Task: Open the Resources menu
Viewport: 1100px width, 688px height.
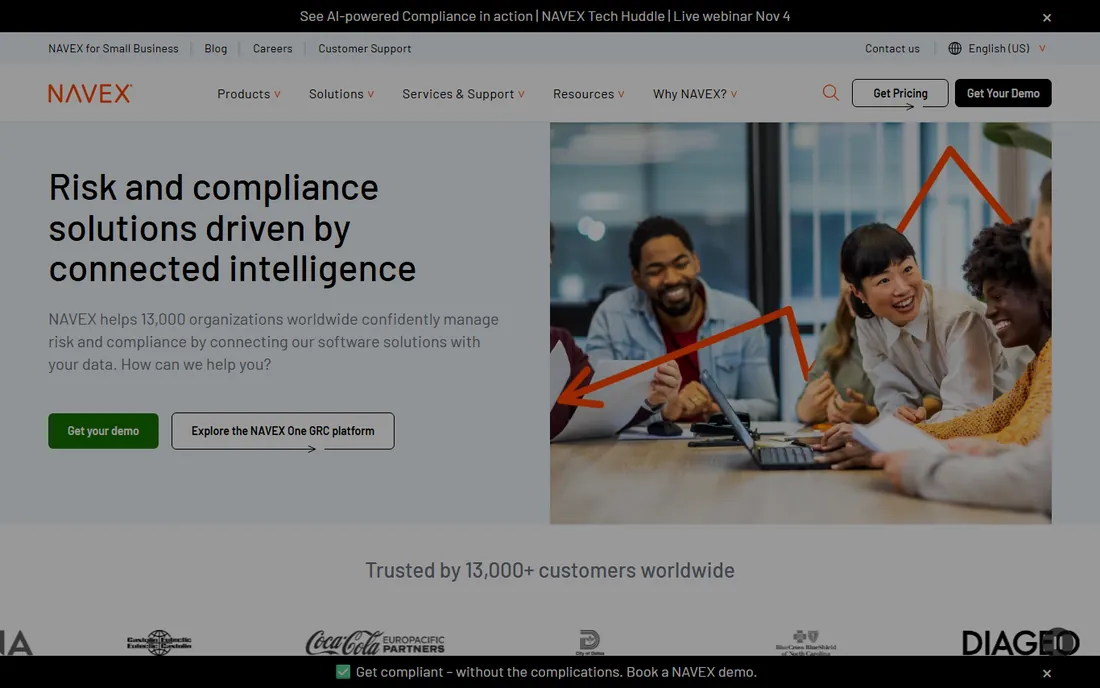Action: tap(589, 94)
